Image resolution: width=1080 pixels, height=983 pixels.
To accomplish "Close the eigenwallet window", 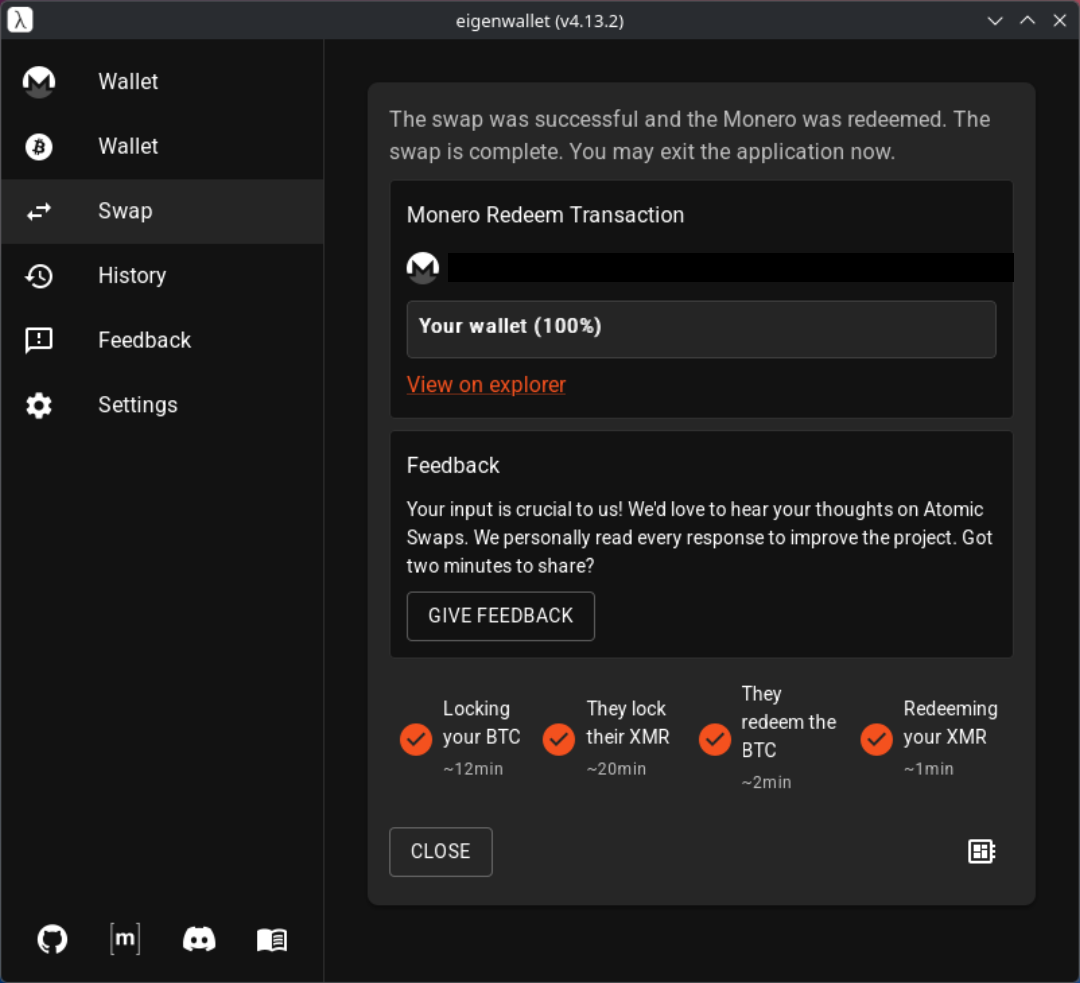I will click(1060, 21).
